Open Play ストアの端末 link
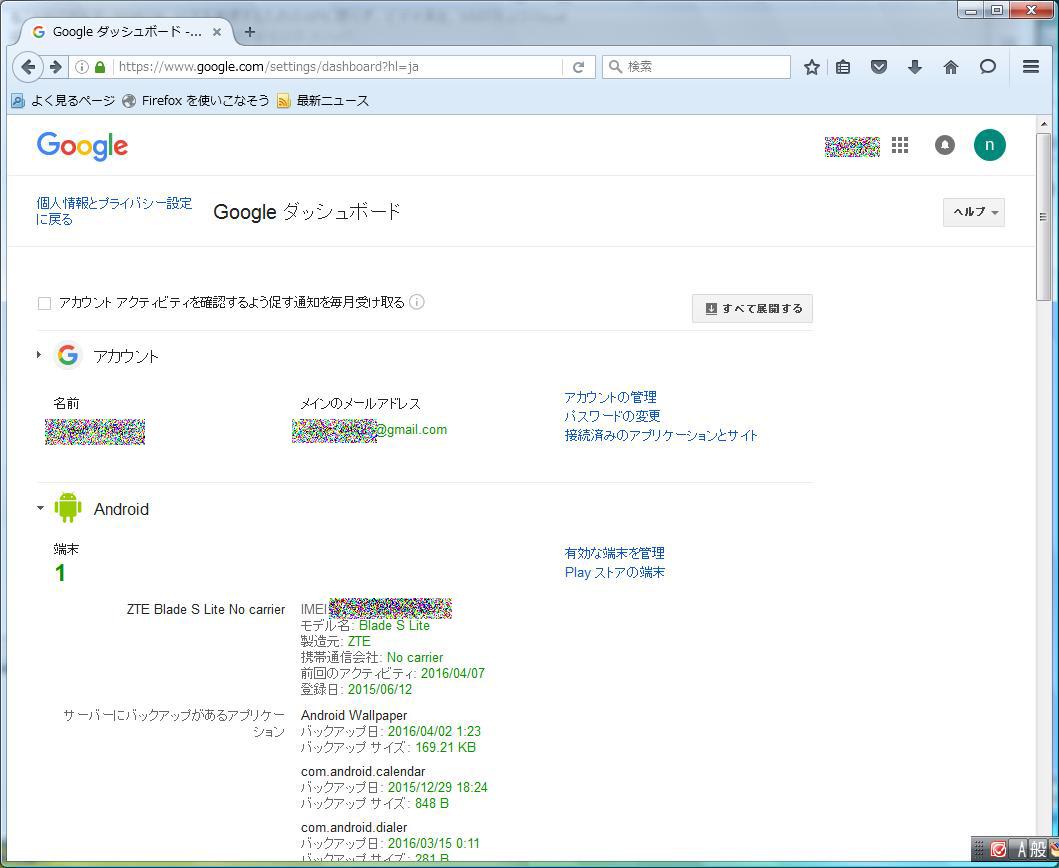This screenshot has width=1059, height=868. coord(614,572)
